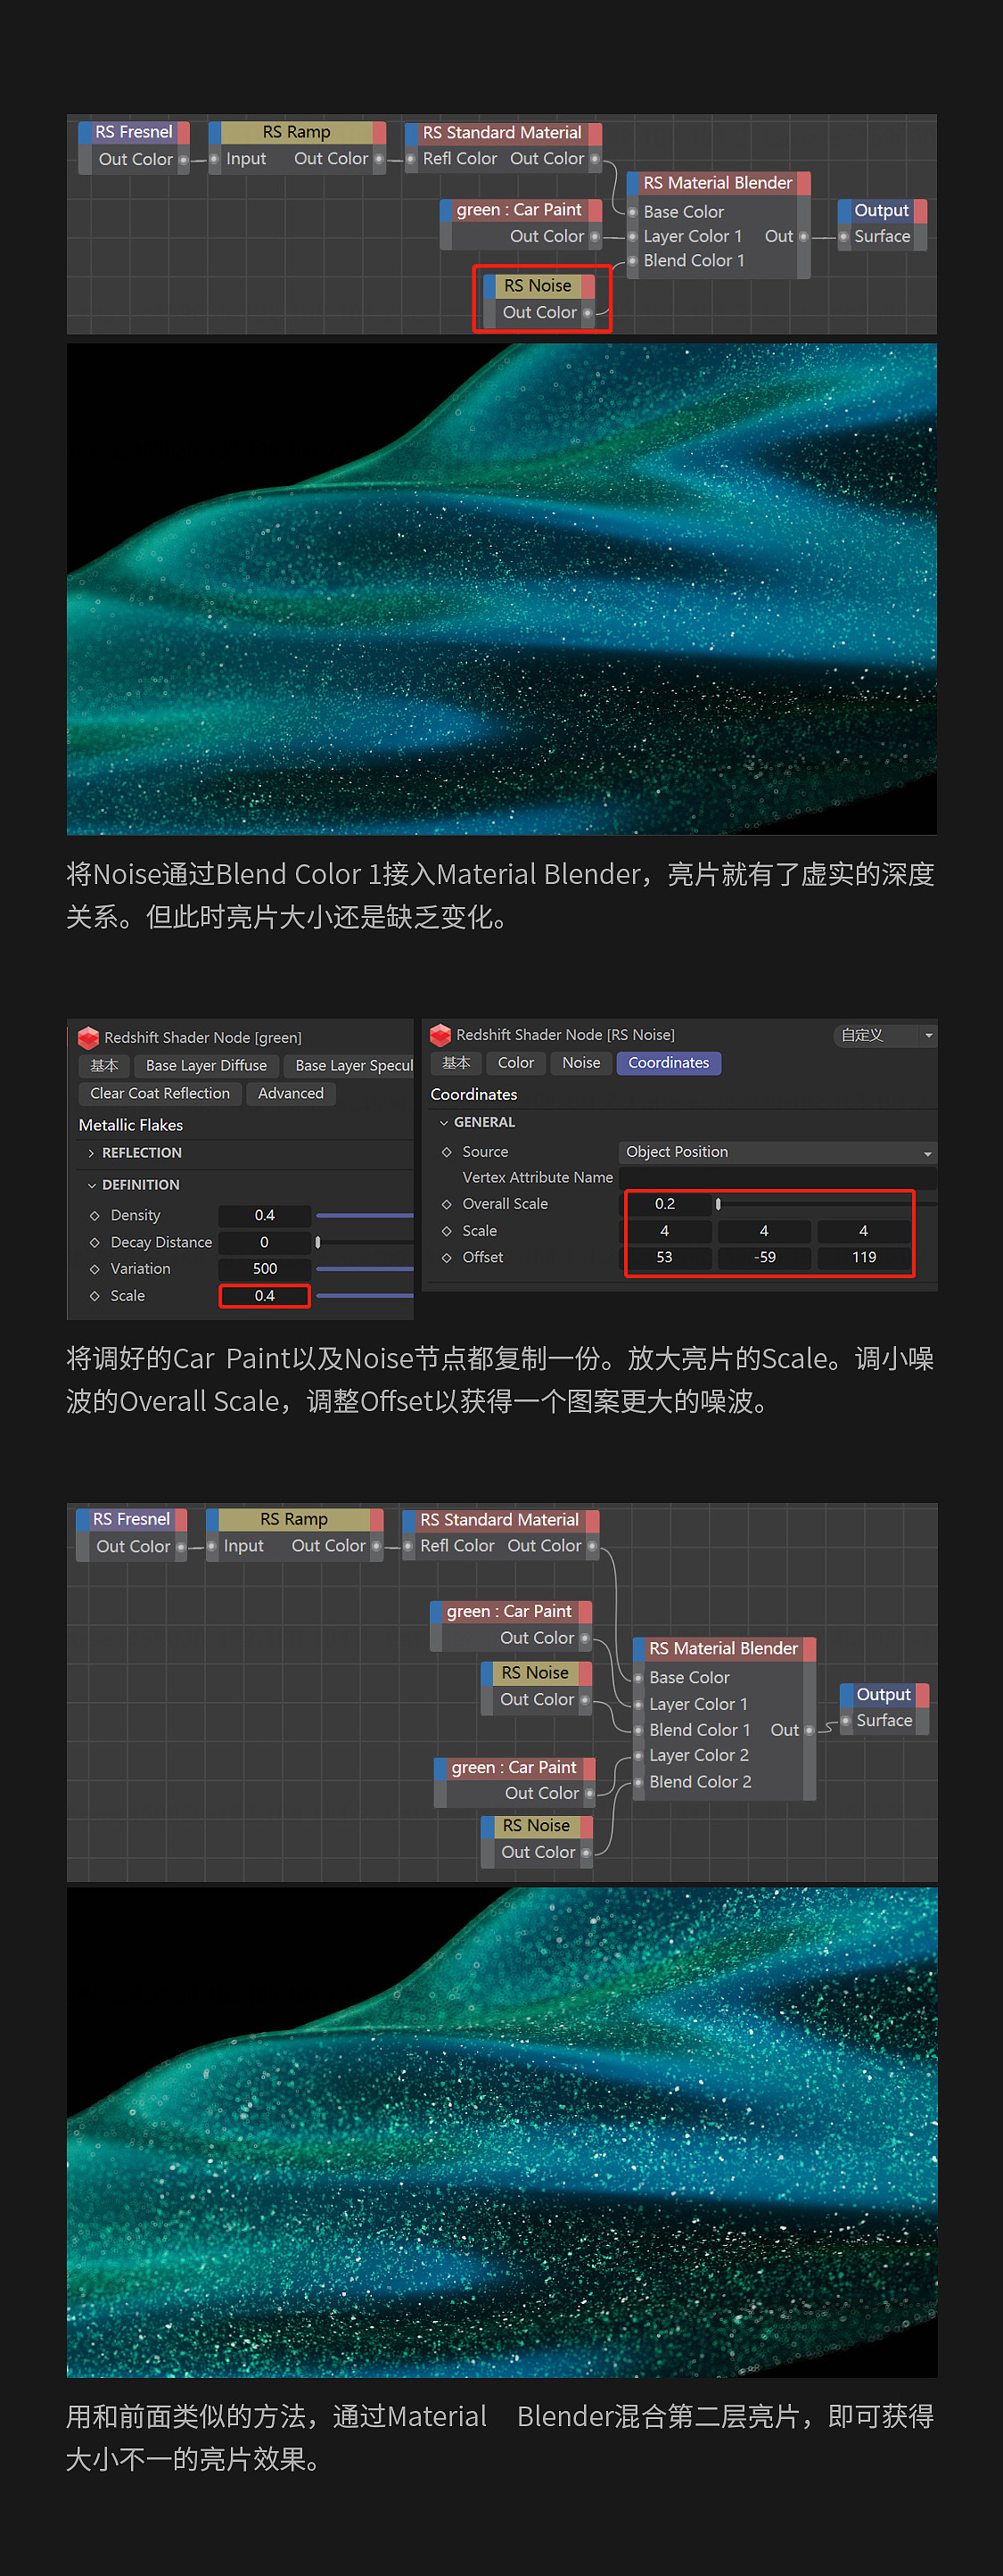Select the Output node title in the lower graph
Image resolution: width=1003 pixels, height=2576 pixels.
point(884,1694)
